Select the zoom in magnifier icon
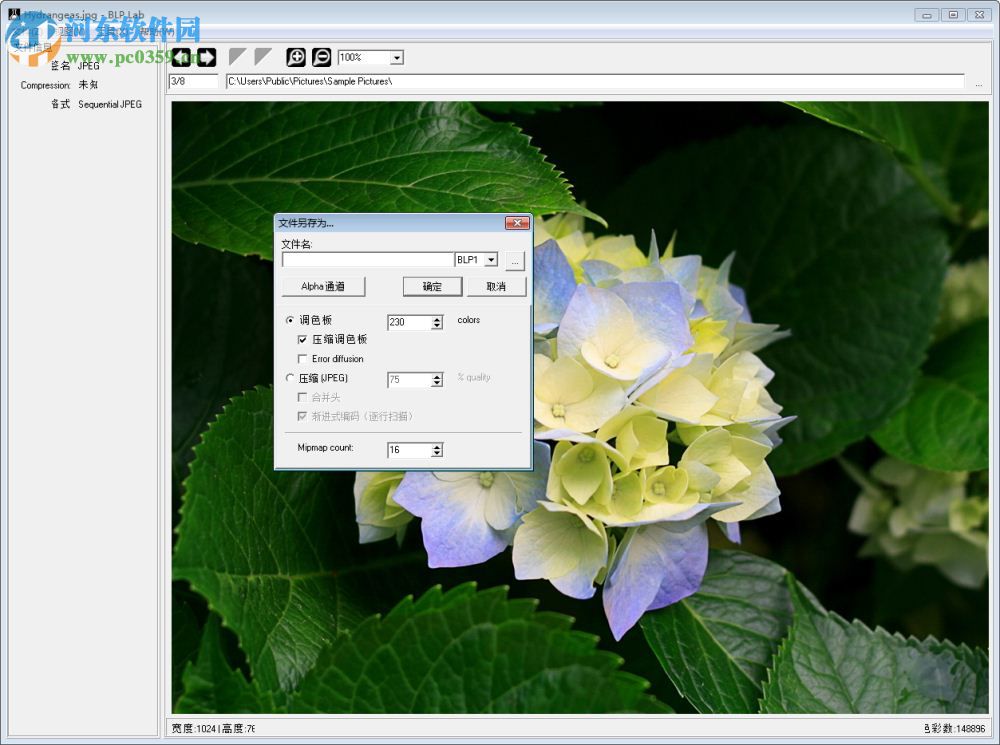Image resolution: width=1000 pixels, height=745 pixels. (295, 57)
